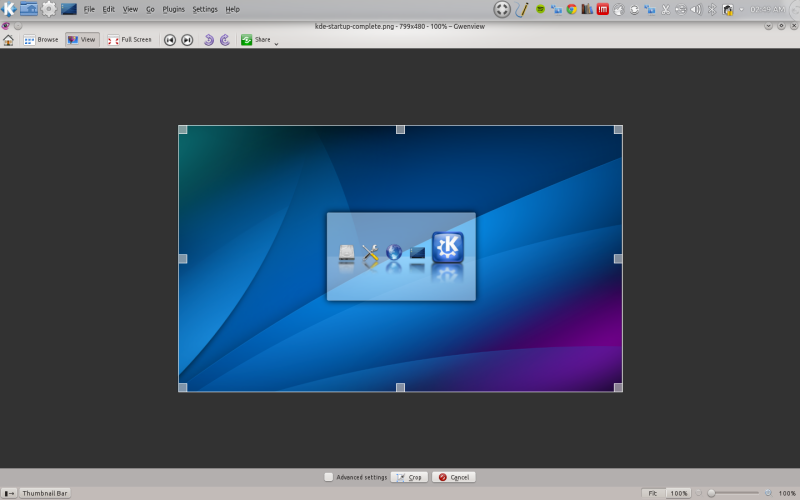Viewport: 800px width, 500px height.
Task: Click the clock in the top panel
Action: (767, 9)
